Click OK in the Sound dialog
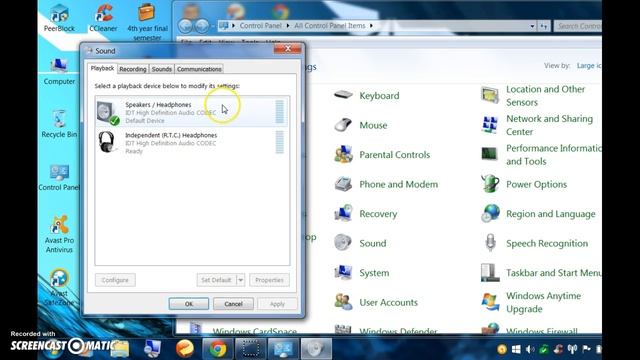Viewport: 640px width, 360px height. pyautogui.click(x=189, y=304)
